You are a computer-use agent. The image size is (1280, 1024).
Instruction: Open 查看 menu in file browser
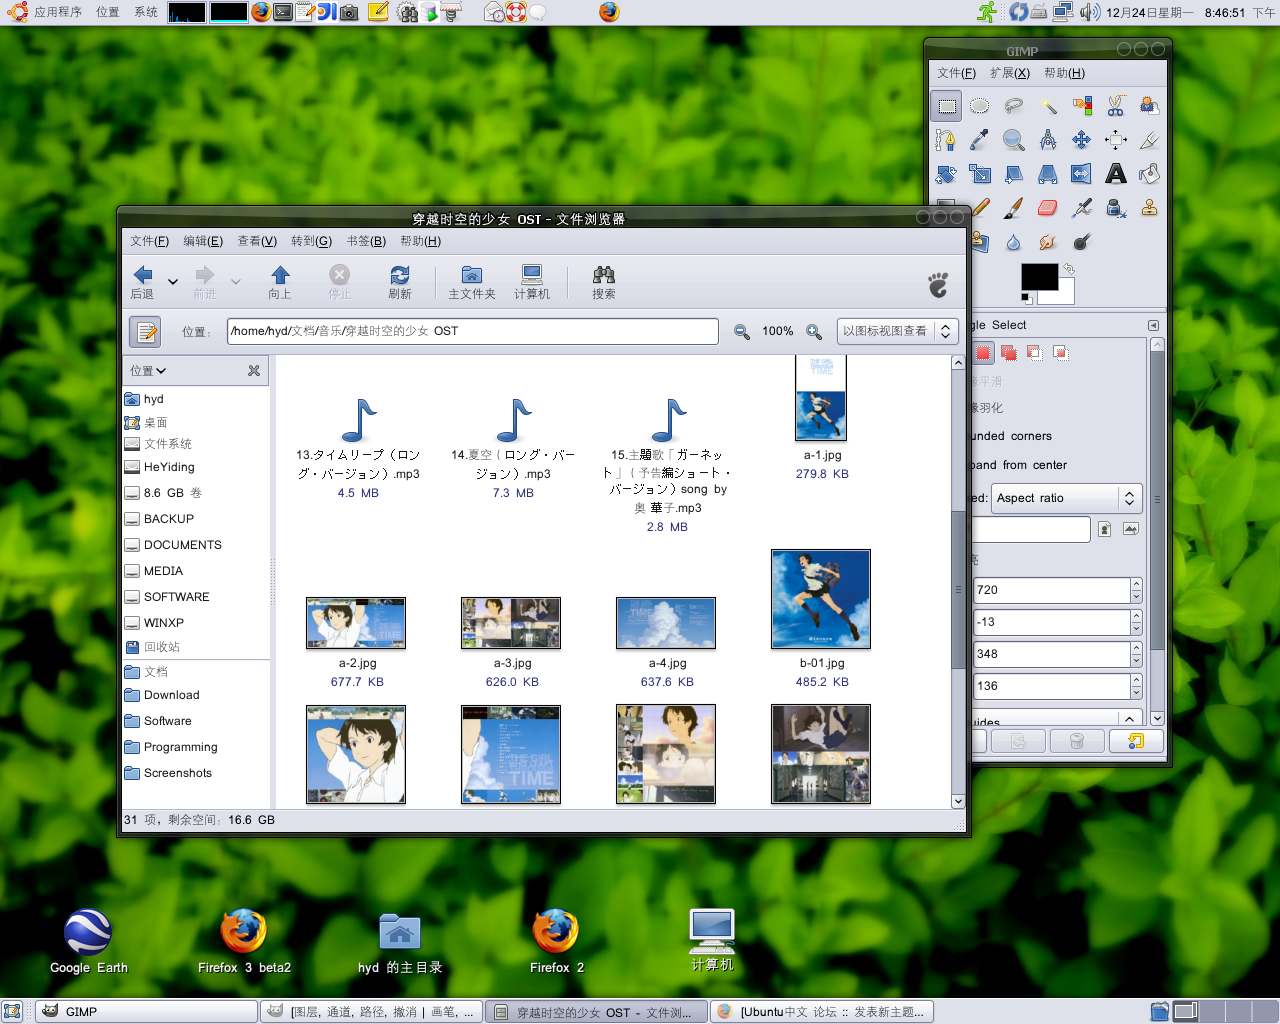257,241
